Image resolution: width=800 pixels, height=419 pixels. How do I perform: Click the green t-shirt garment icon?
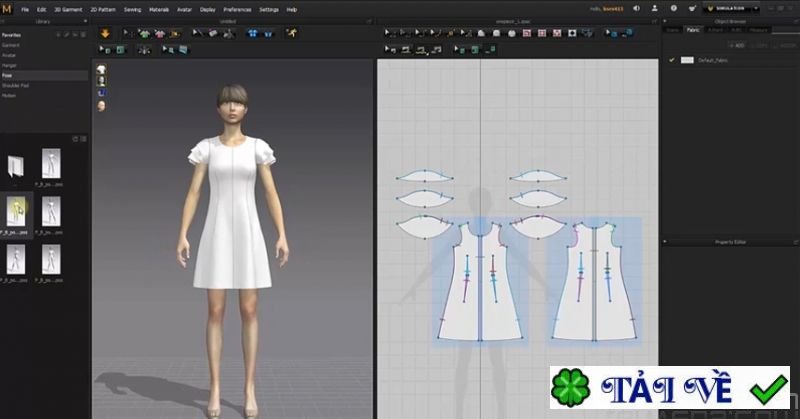145,33
